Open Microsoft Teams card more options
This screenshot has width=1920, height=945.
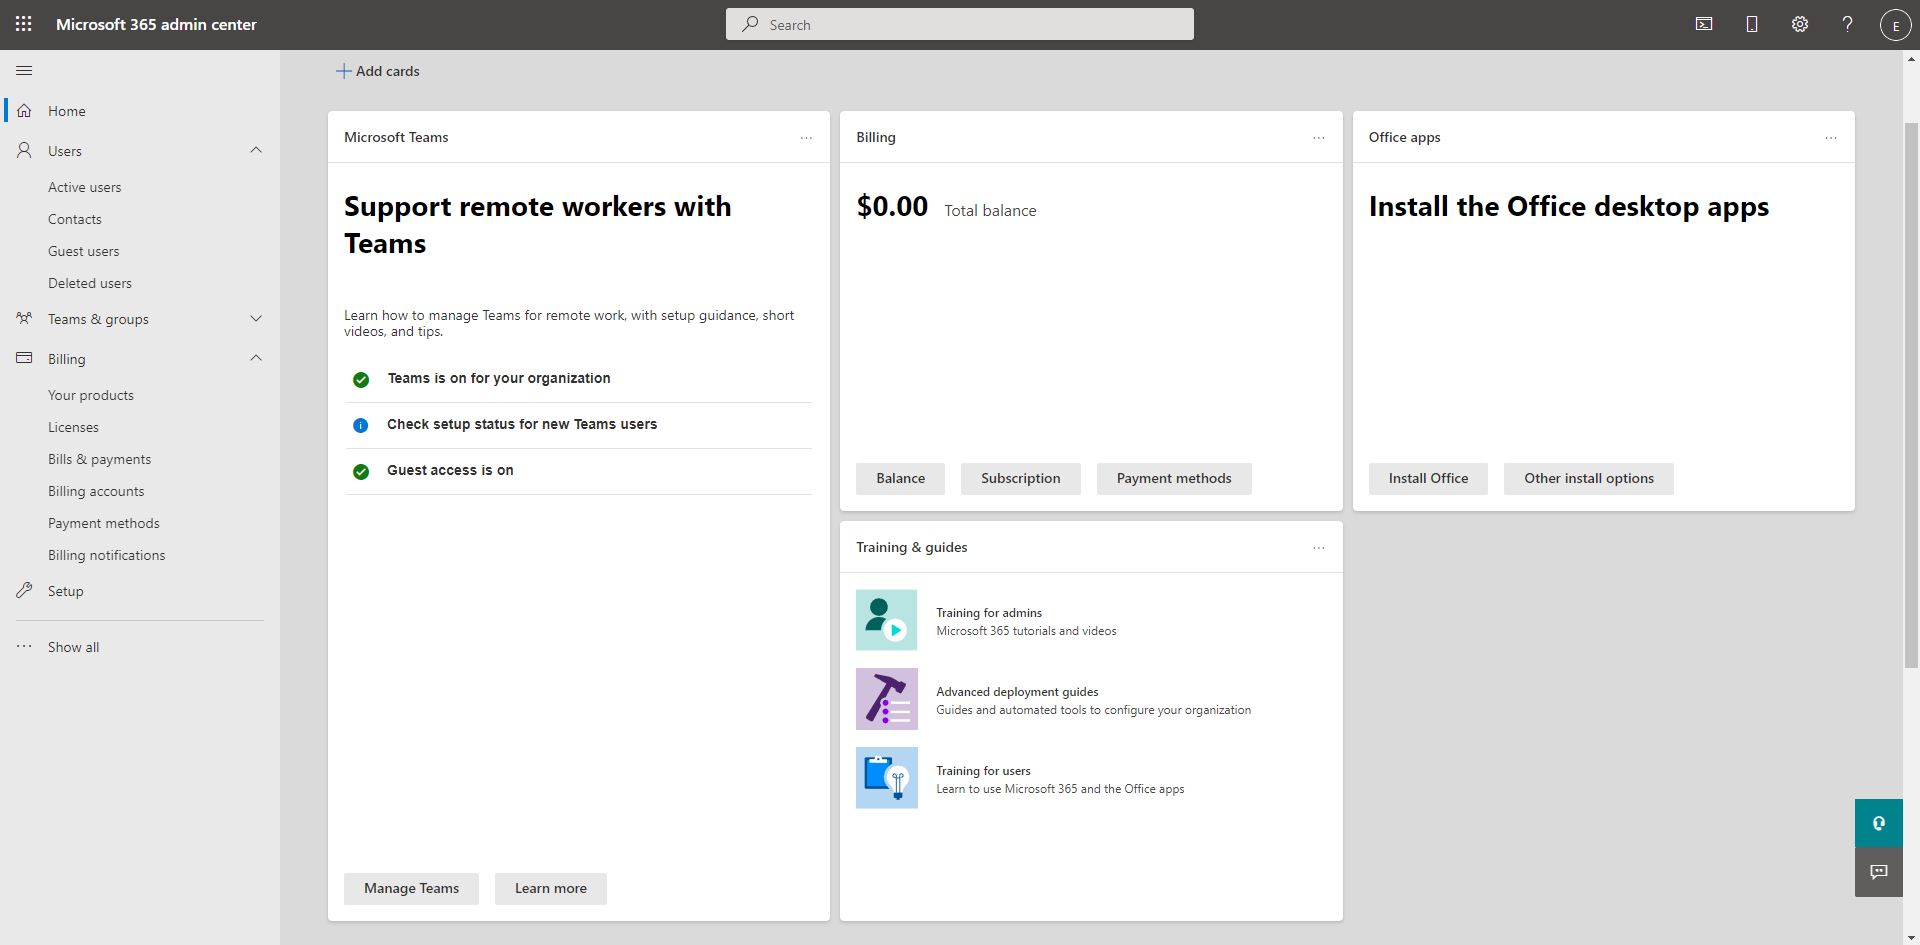coord(806,138)
